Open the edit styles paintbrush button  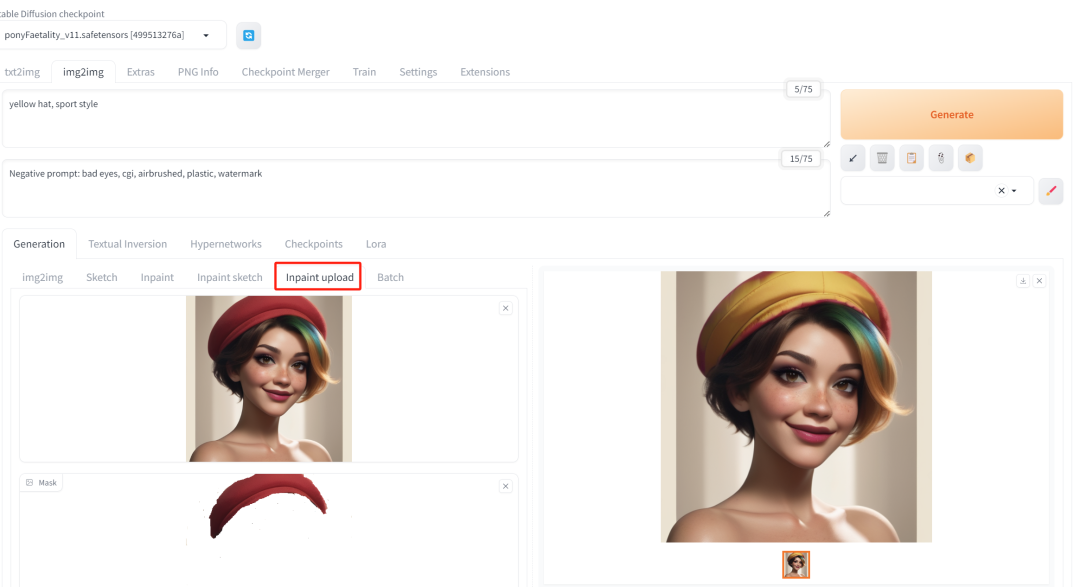1050,191
